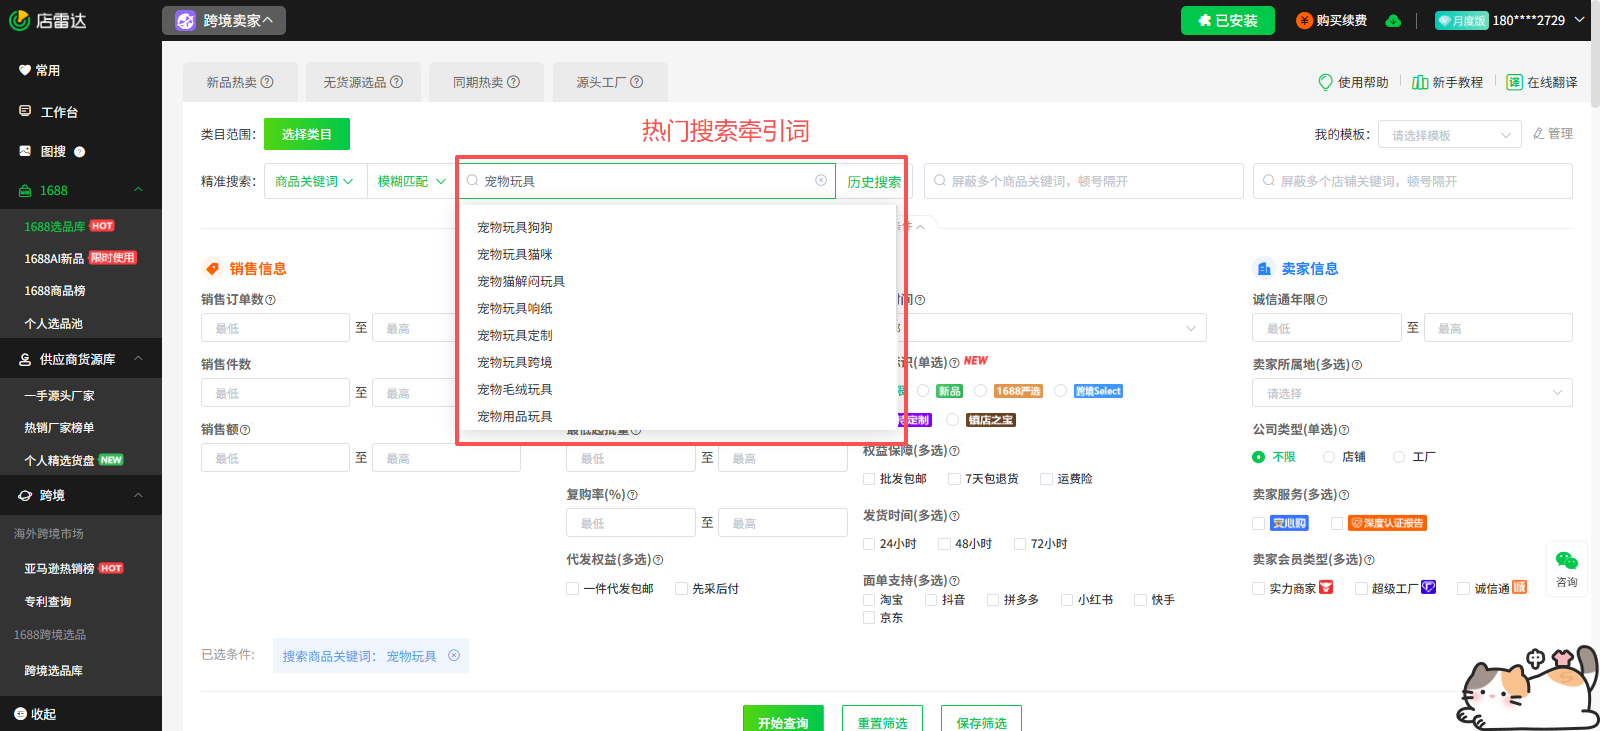Check the 批发包邮 checkbox
The height and width of the screenshot is (731, 1600).
869,479
